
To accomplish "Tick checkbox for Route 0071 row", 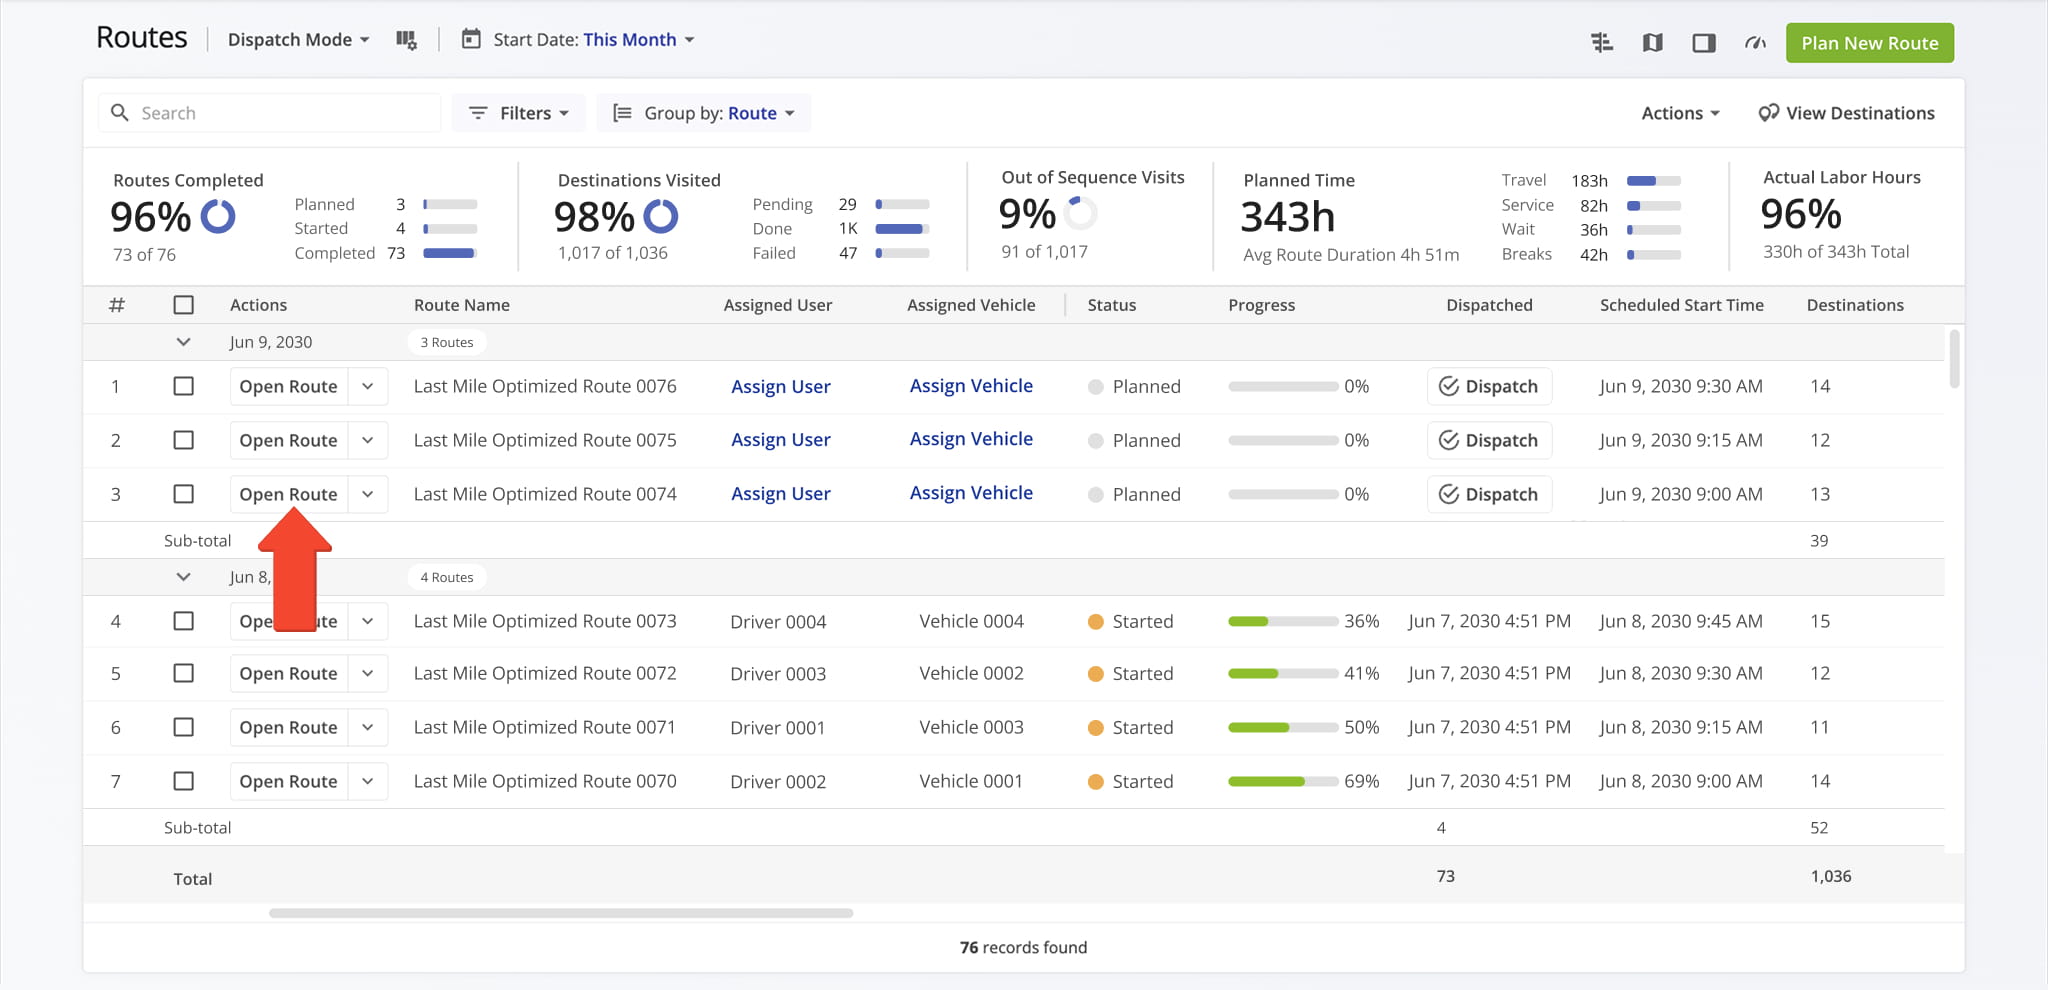I will [183, 728].
